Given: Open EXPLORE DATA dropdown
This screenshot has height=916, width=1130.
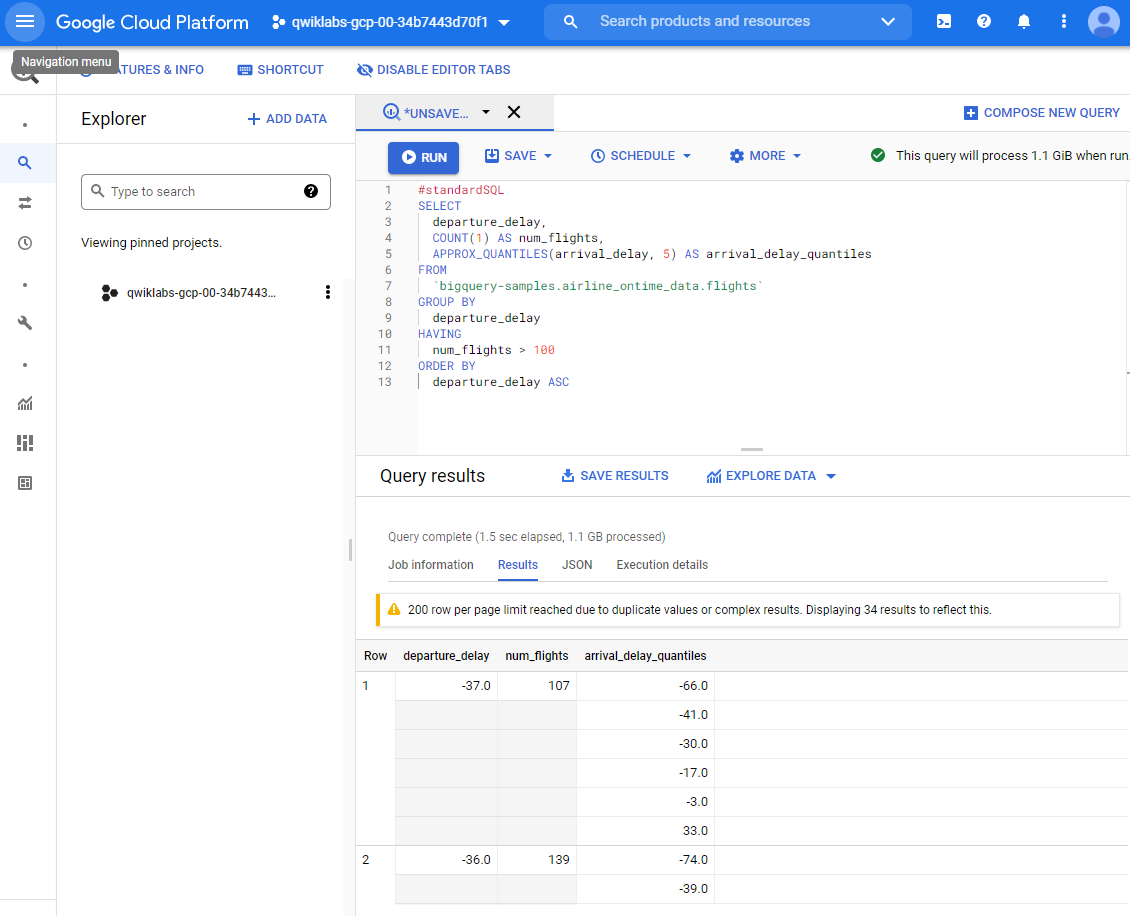Looking at the screenshot, I should (770, 476).
